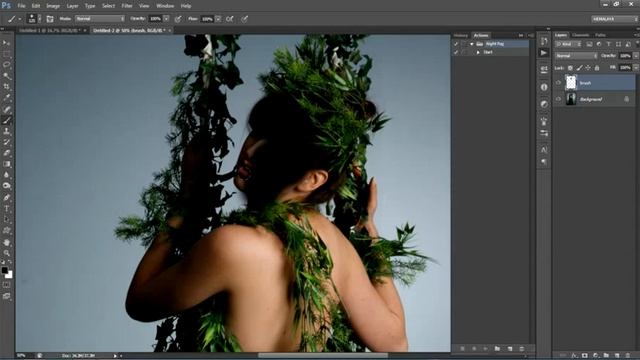Toggle checkmark for Night Fog action set
Image resolution: width=640 pixels, height=360 pixels.
point(456,44)
